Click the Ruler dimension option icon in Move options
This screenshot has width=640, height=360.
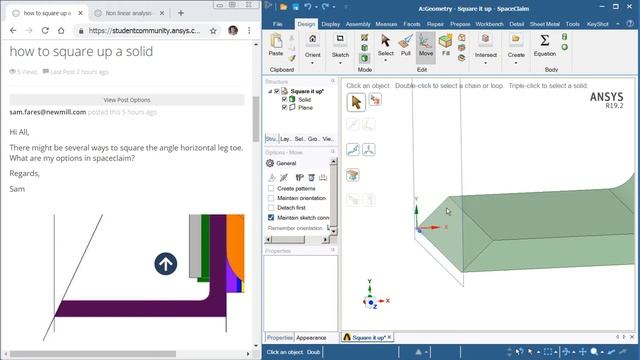(x=323, y=178)
